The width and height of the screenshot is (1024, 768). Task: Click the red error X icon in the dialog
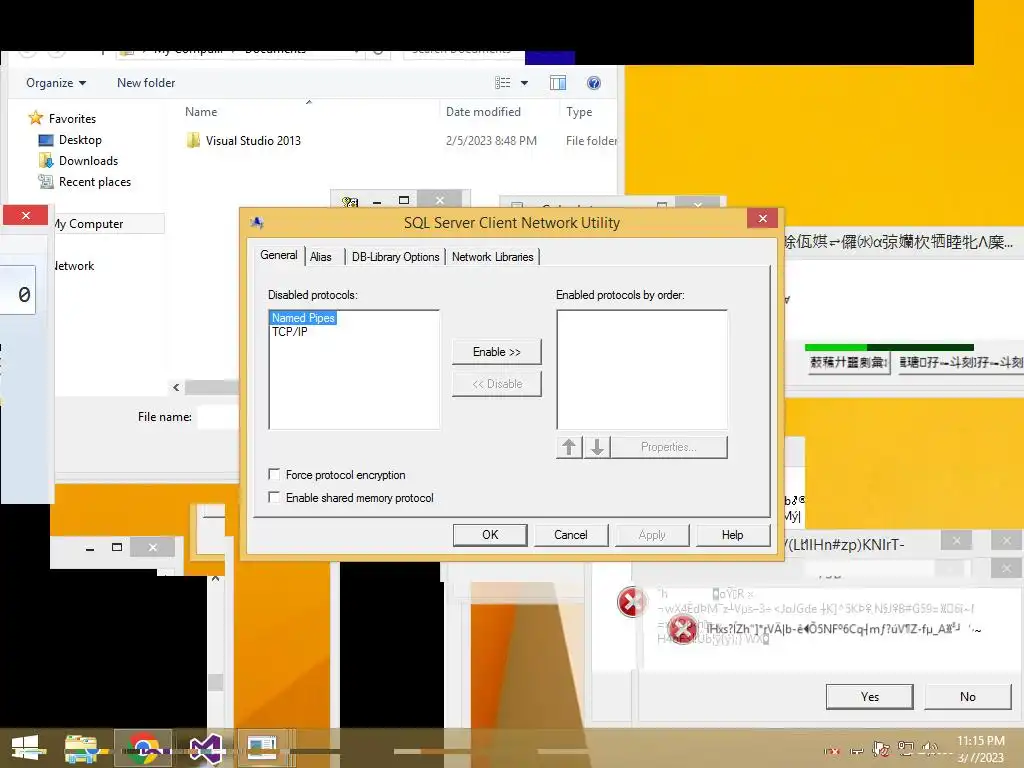pyautogui.click(x=682, y=630)
